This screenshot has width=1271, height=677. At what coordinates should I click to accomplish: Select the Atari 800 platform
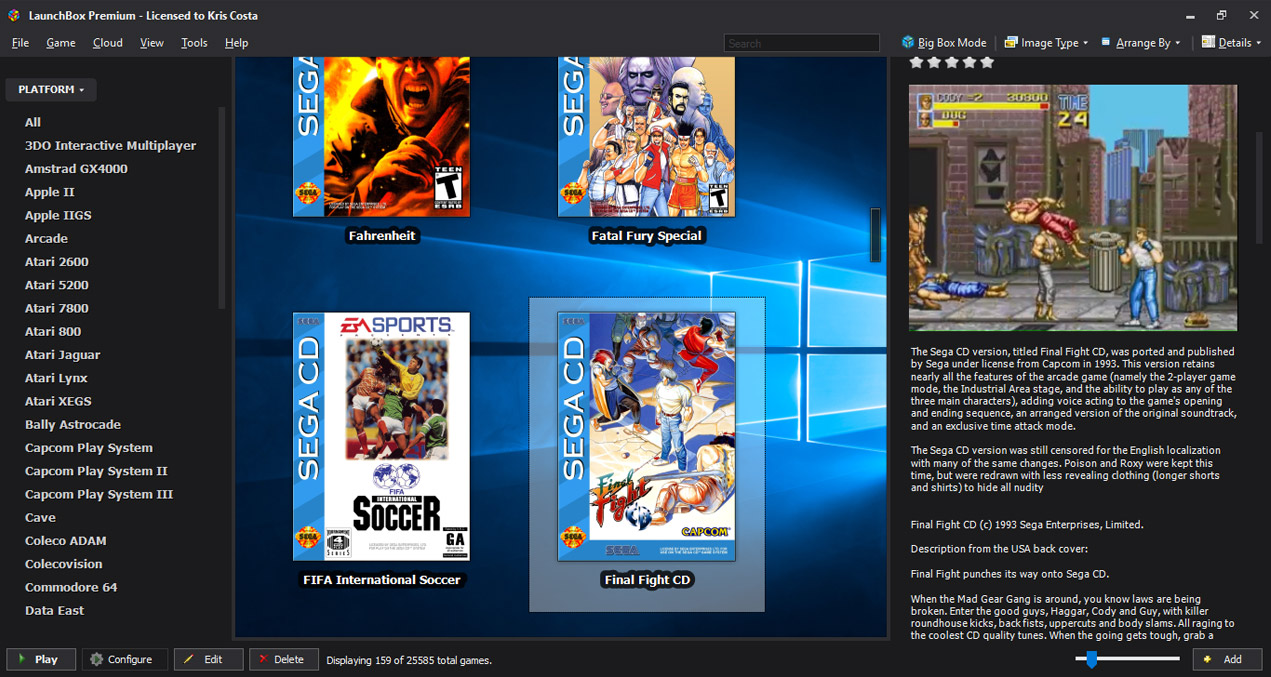pos(53,331)
